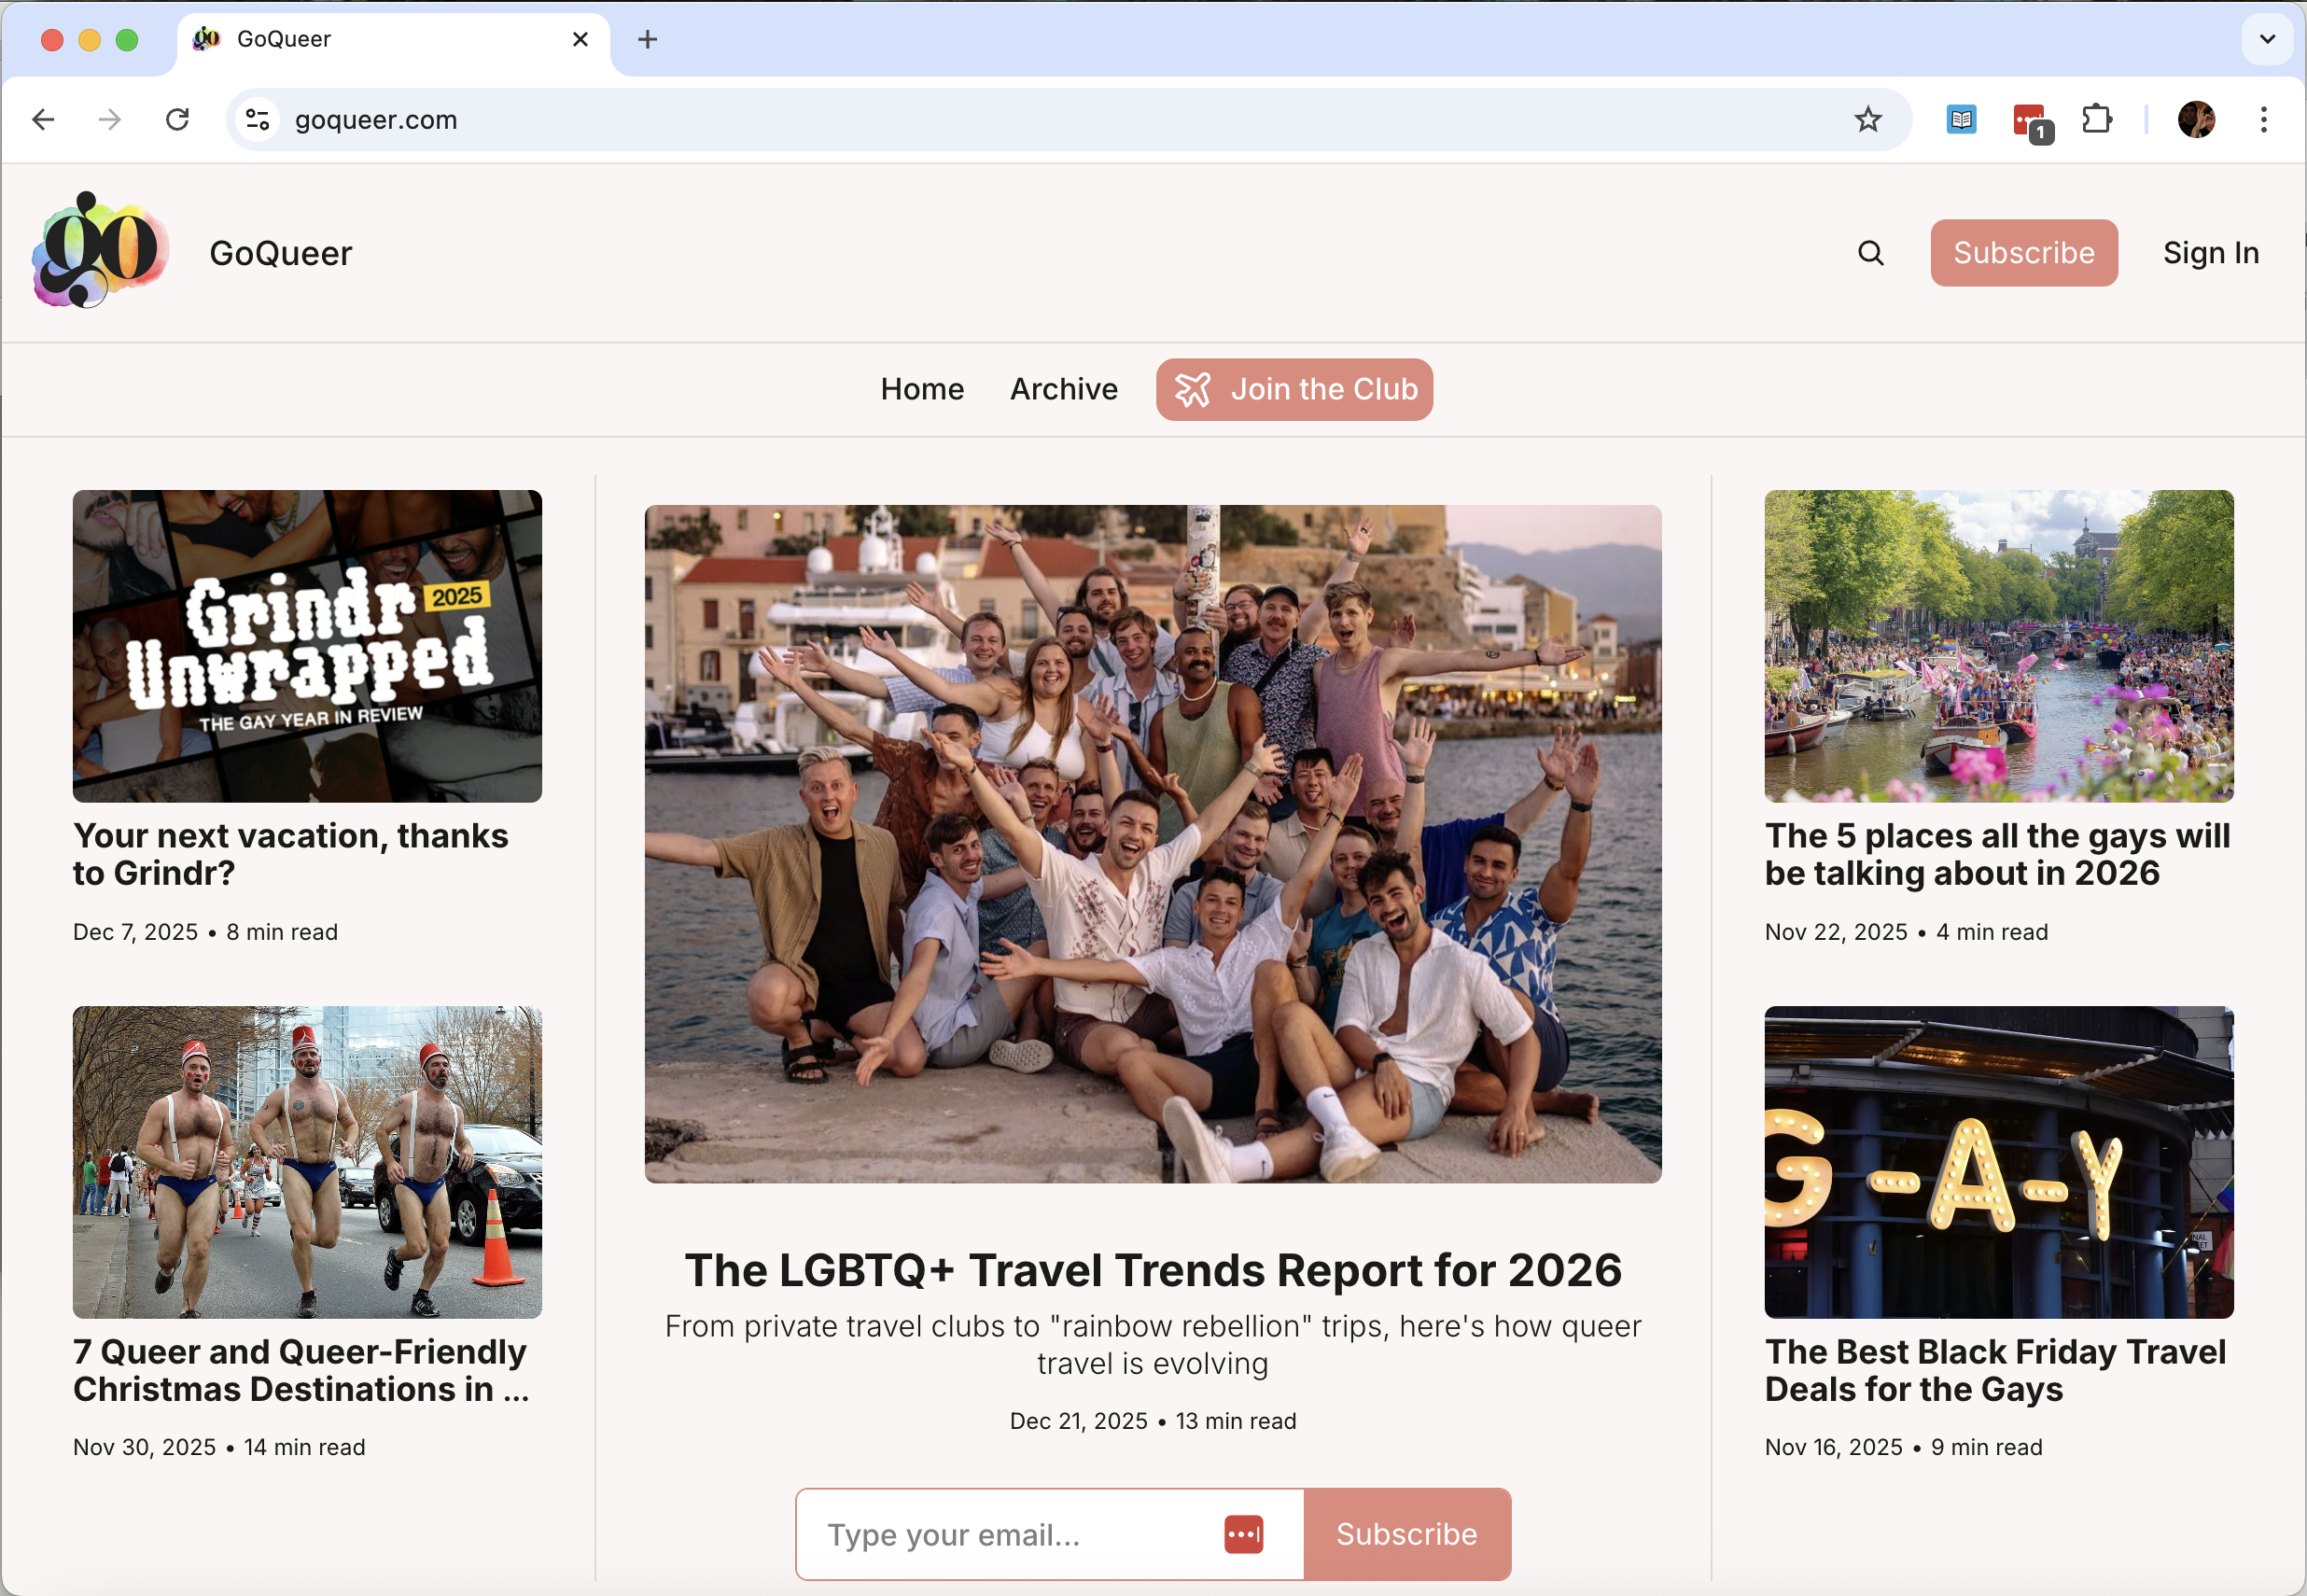Open a new tab with plus button
This screenshot has height=1596, width=2307.
coord(647,39)
